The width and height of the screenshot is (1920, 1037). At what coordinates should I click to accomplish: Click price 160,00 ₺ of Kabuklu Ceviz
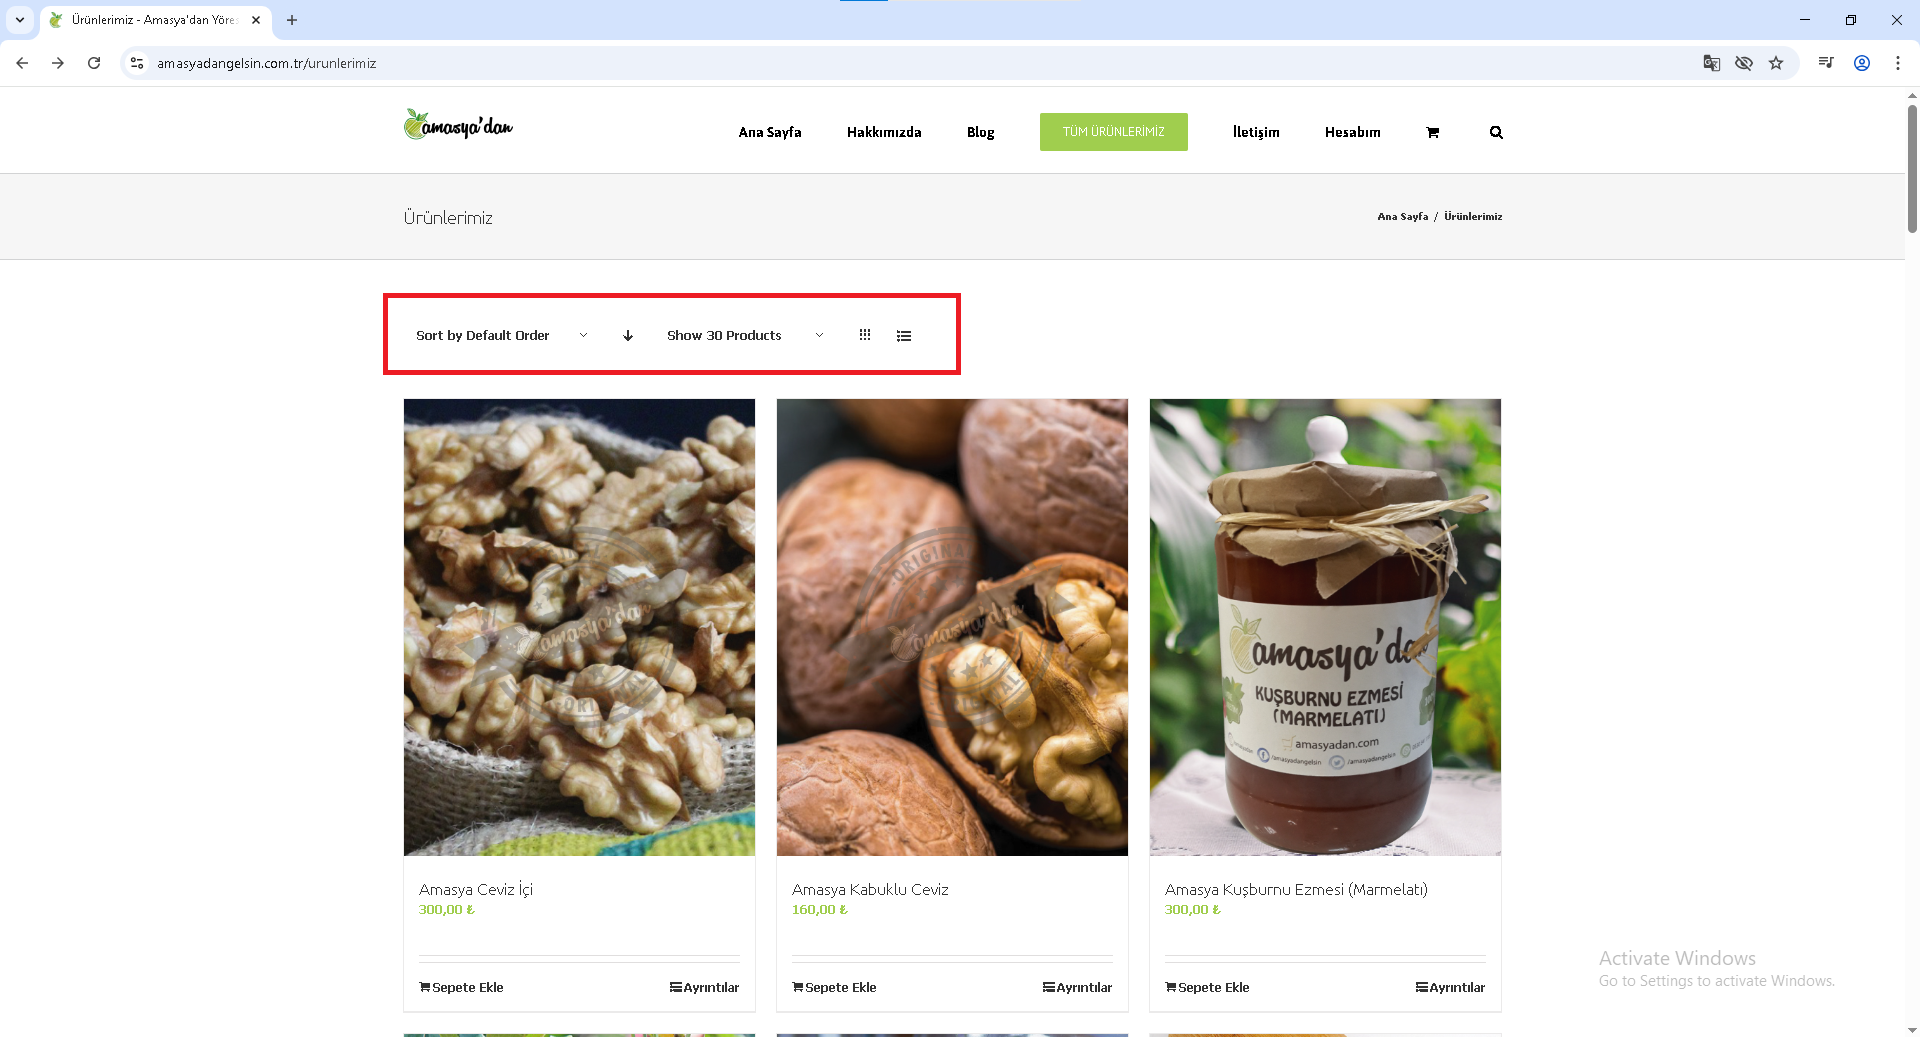(x=819, y=910)
